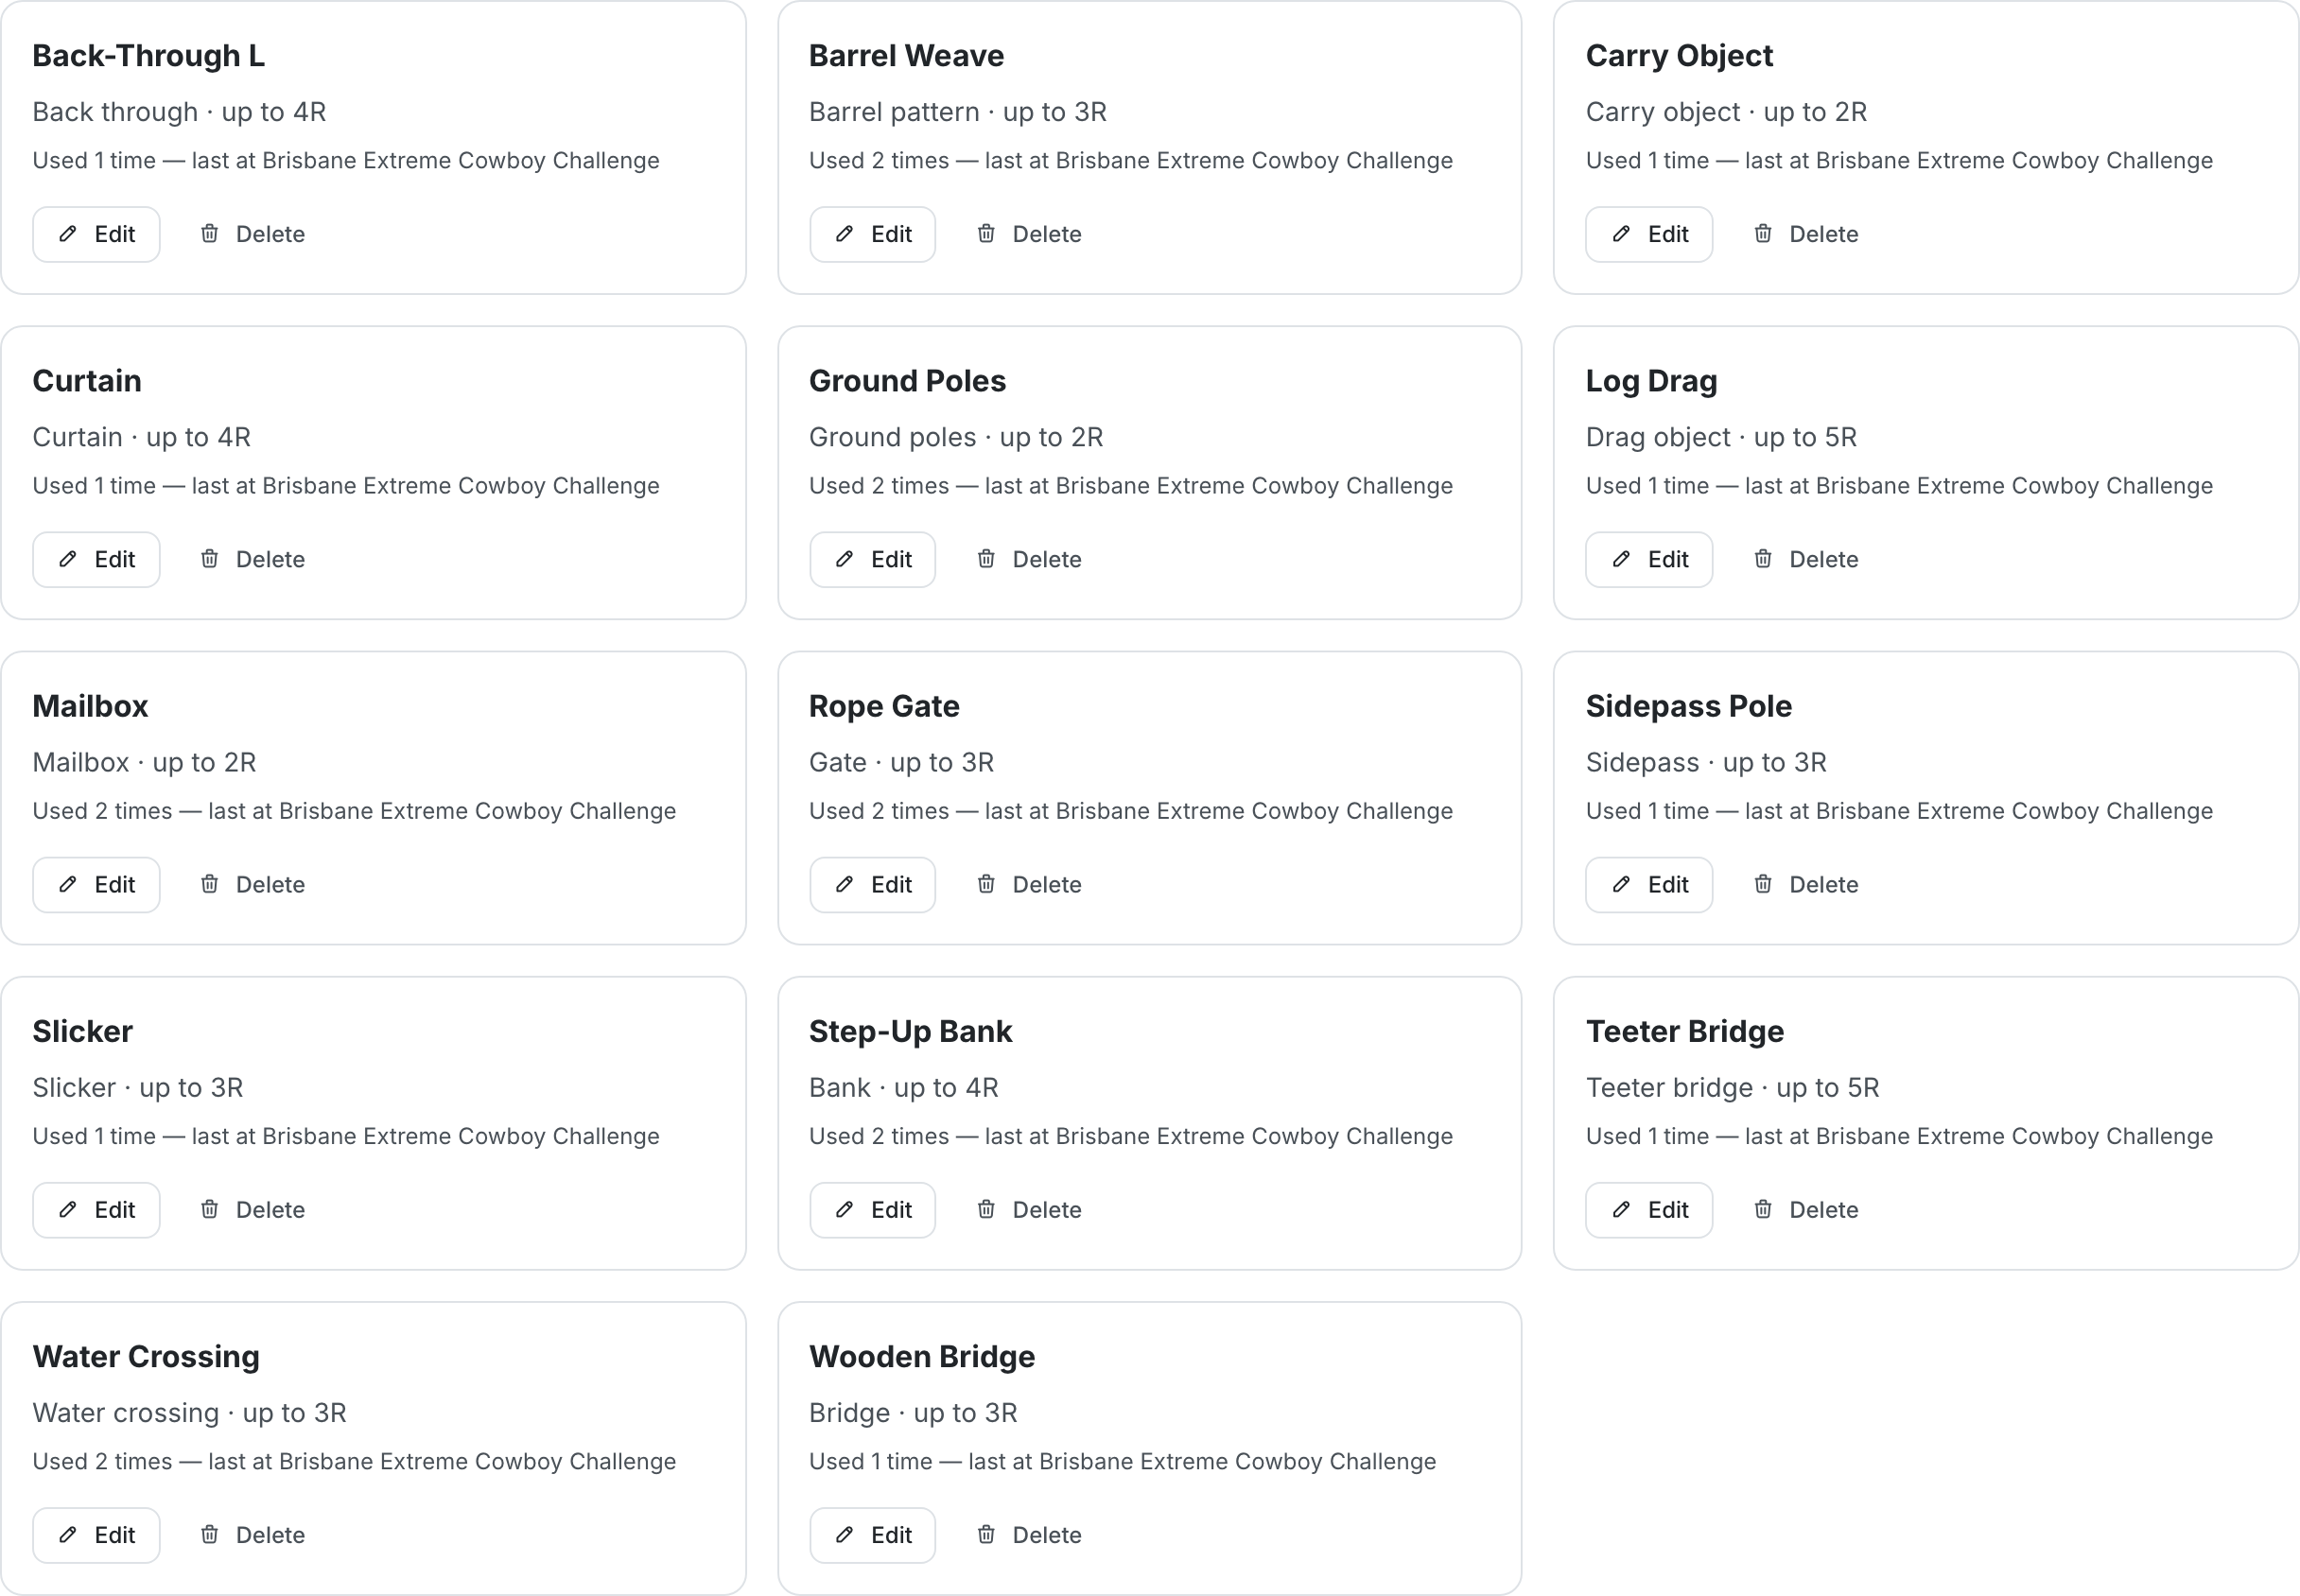Image resolution: width=2300 pixels, height=1596 pixels.
Task: Click the trash icon on Carry Object card
Action: (1764, 234)
